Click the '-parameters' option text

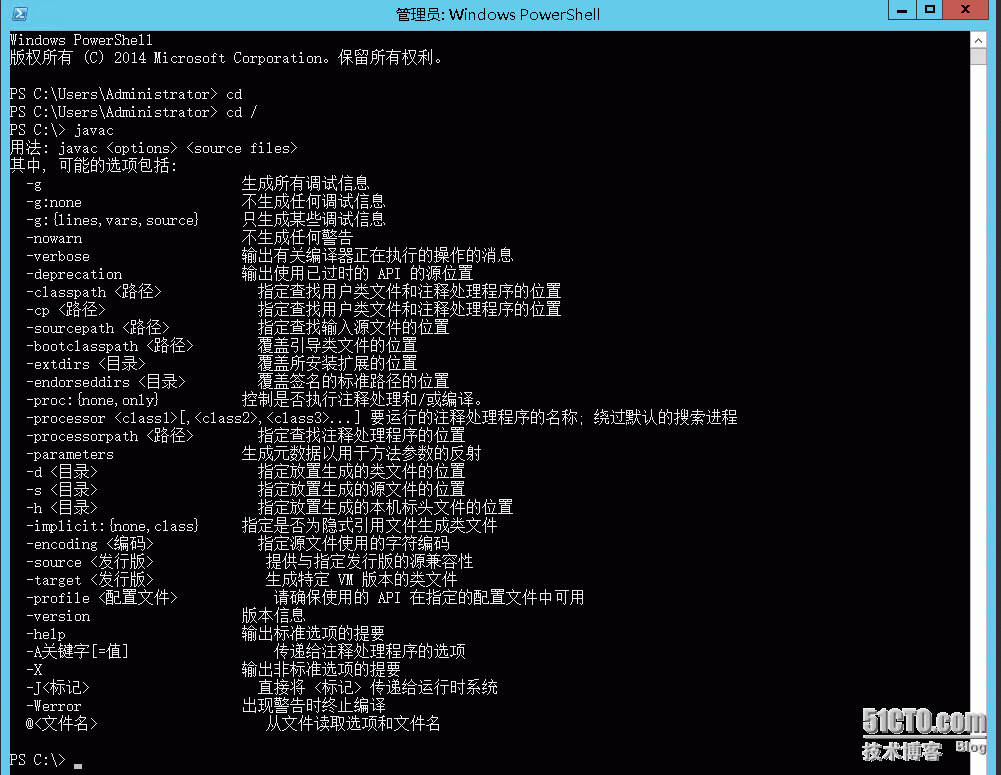tap(70, 455)
